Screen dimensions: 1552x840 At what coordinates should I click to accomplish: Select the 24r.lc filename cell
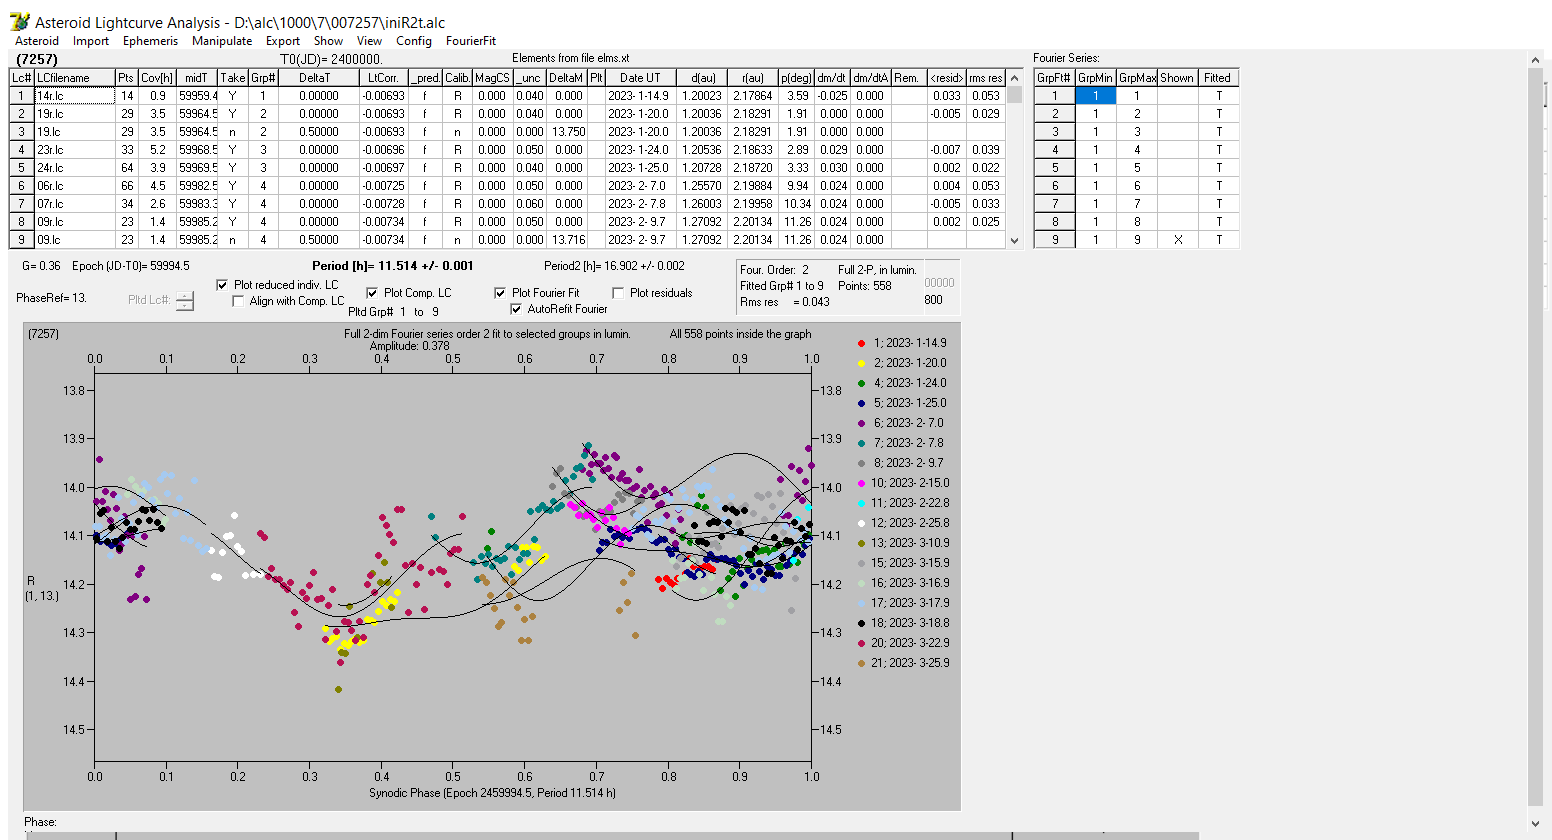coord(74,168)
